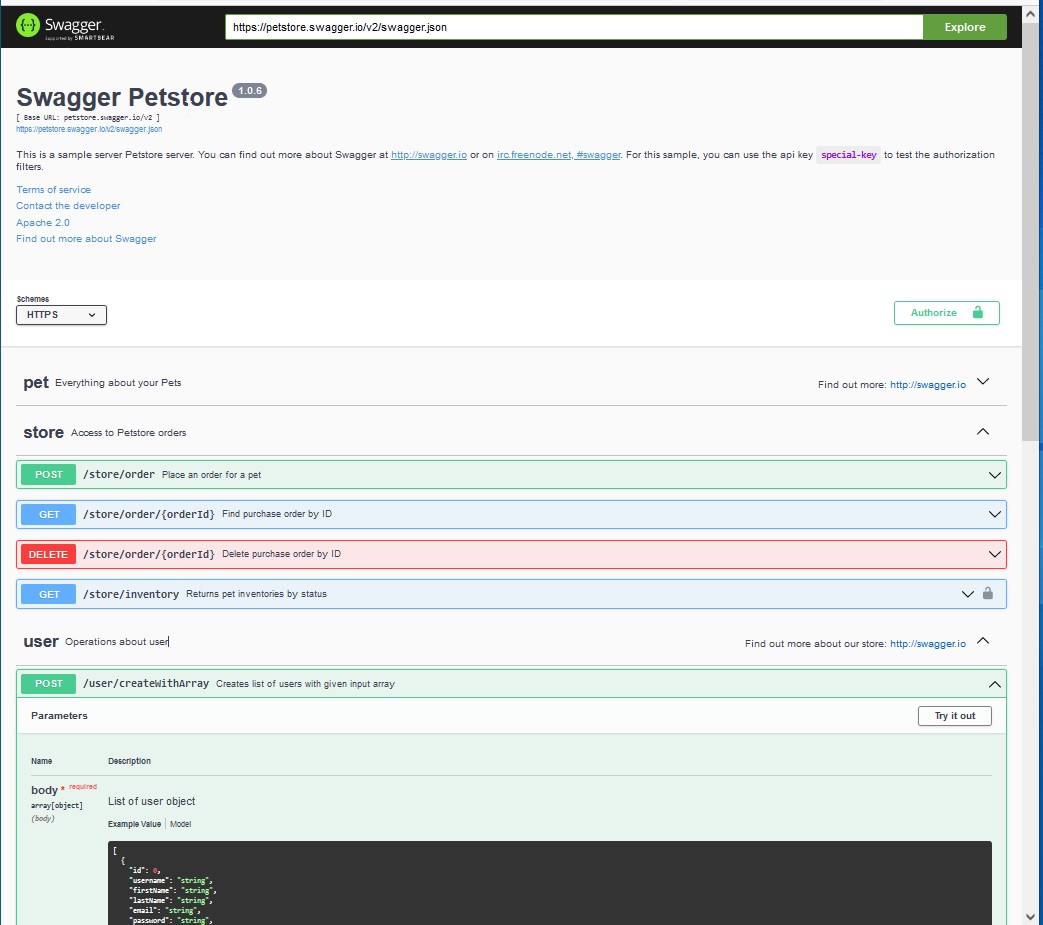The width and height of the screenshot is (1043, 925).
Task: Click the /user/createWithArray path text
Action: [x=146, y=684]
